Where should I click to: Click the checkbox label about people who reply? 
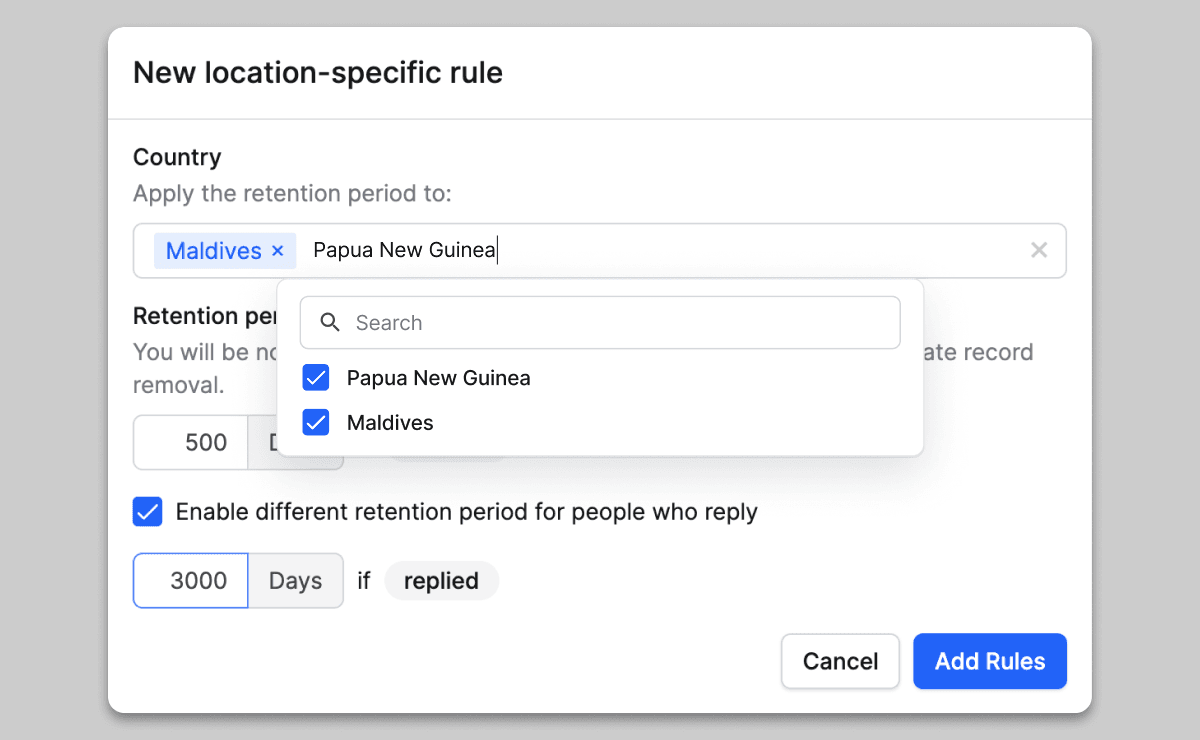coord(466,512)
